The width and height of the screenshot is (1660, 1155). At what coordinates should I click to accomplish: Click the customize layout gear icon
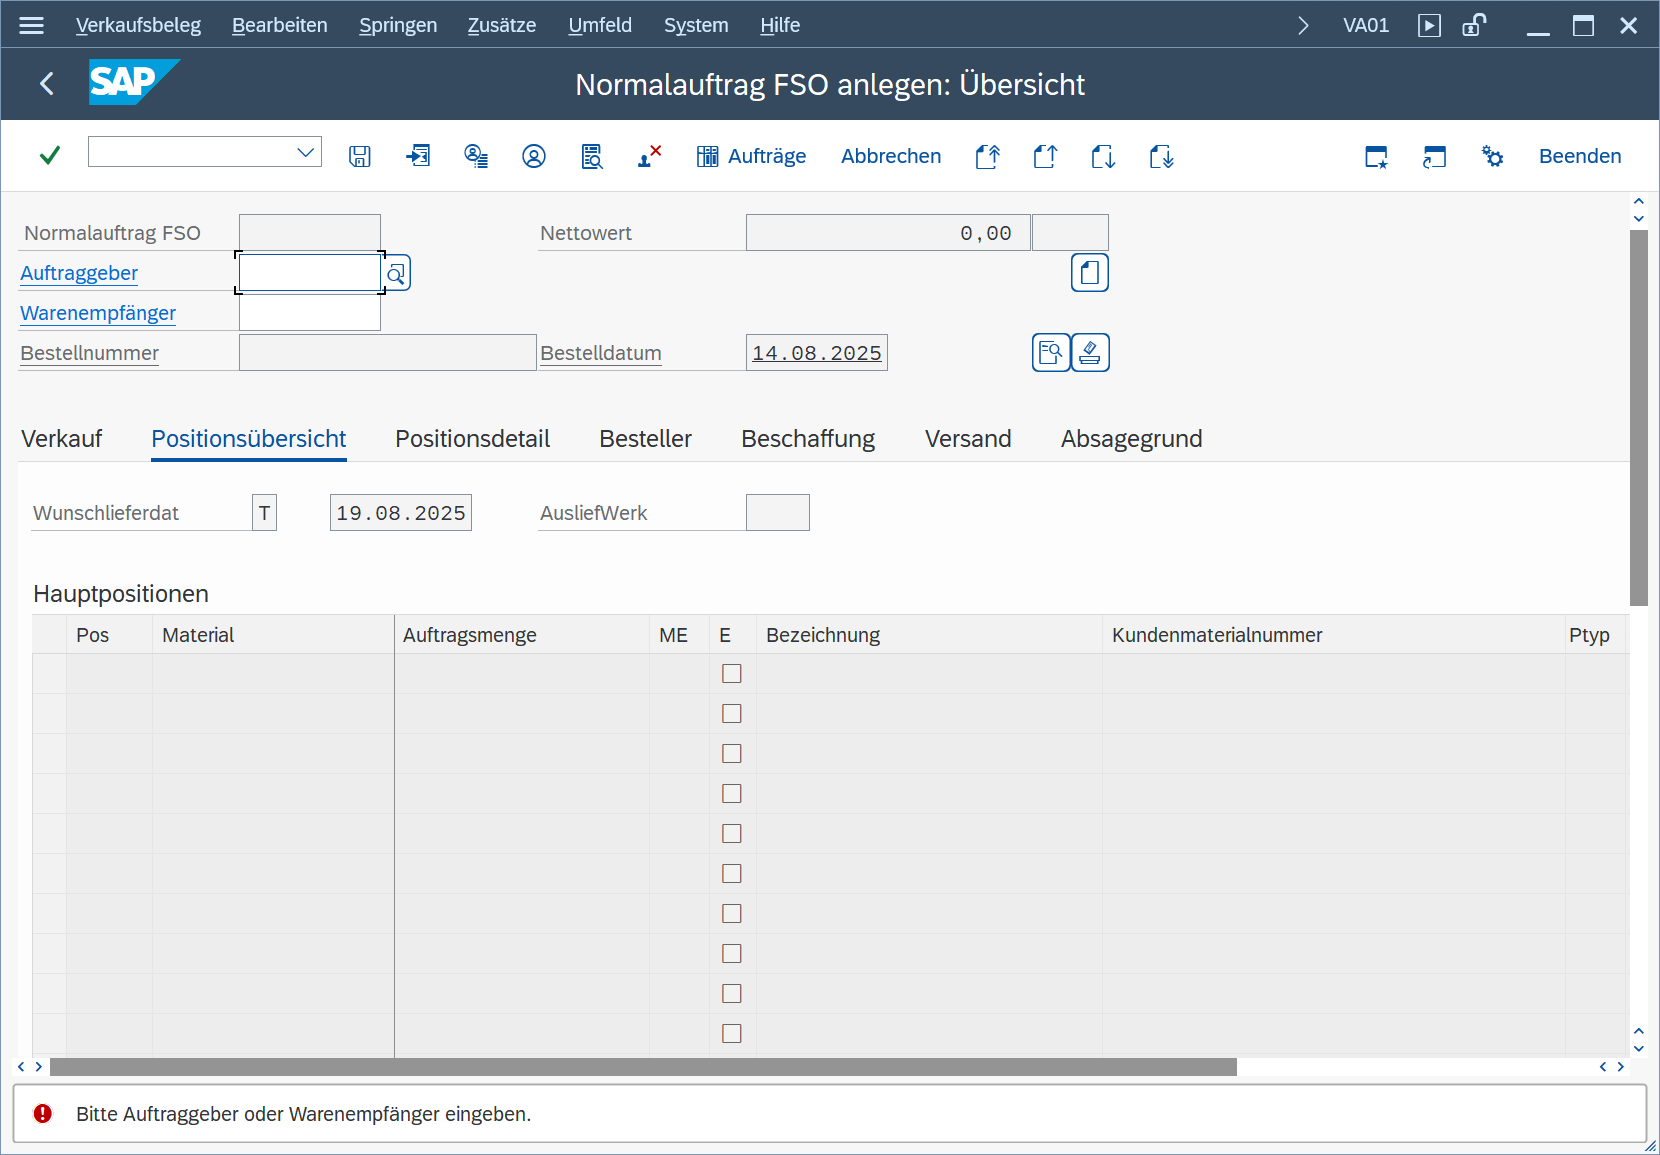(1492, 156)
